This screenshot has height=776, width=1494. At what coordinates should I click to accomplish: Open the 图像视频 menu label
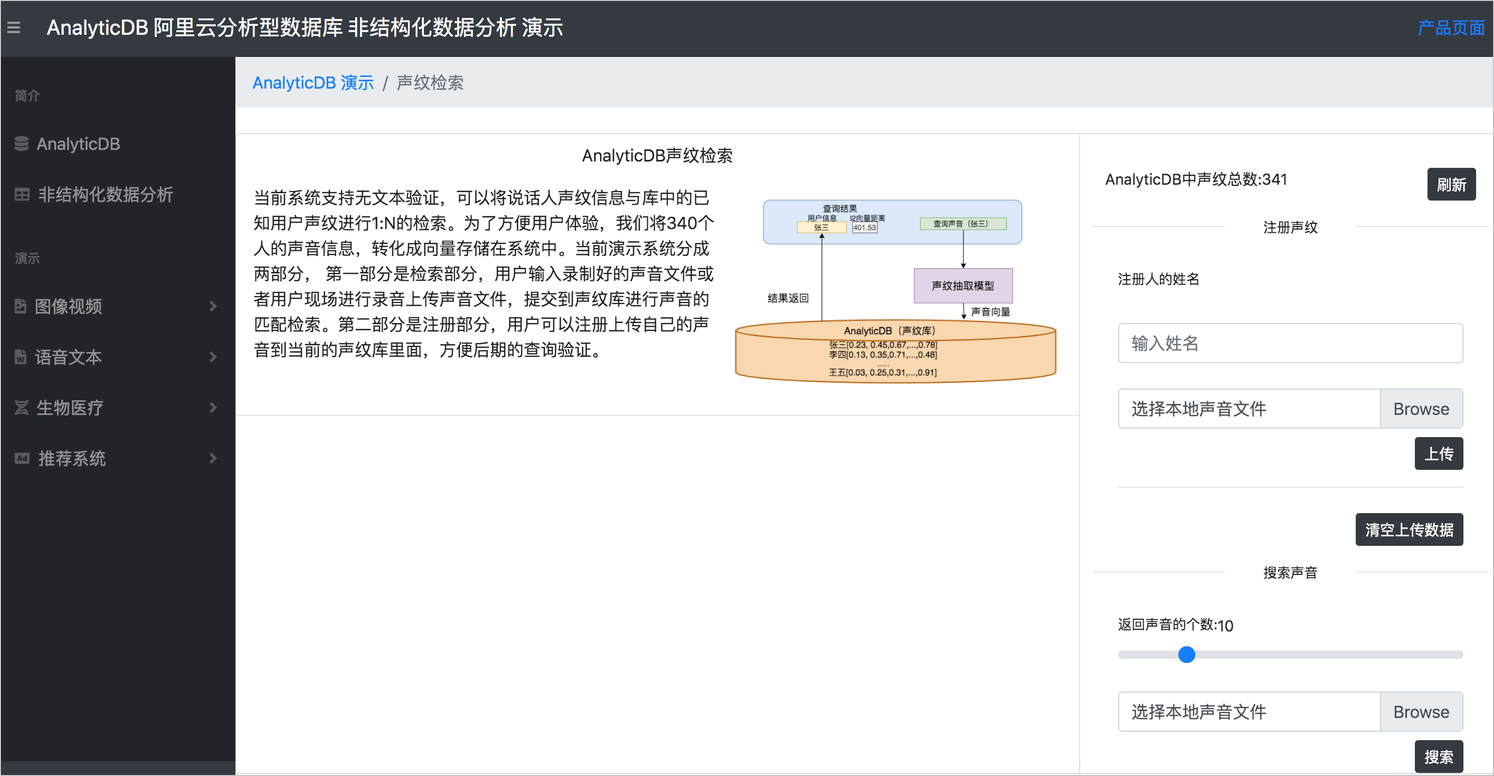69,307
